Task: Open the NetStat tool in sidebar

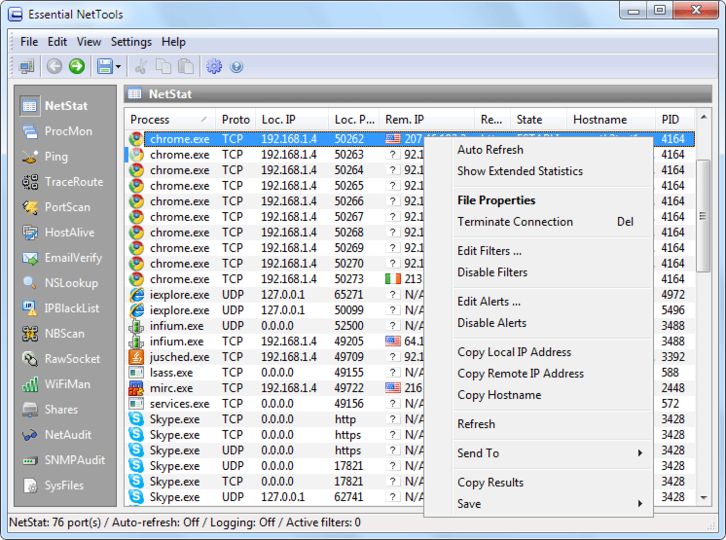Action: coord(55,106)
